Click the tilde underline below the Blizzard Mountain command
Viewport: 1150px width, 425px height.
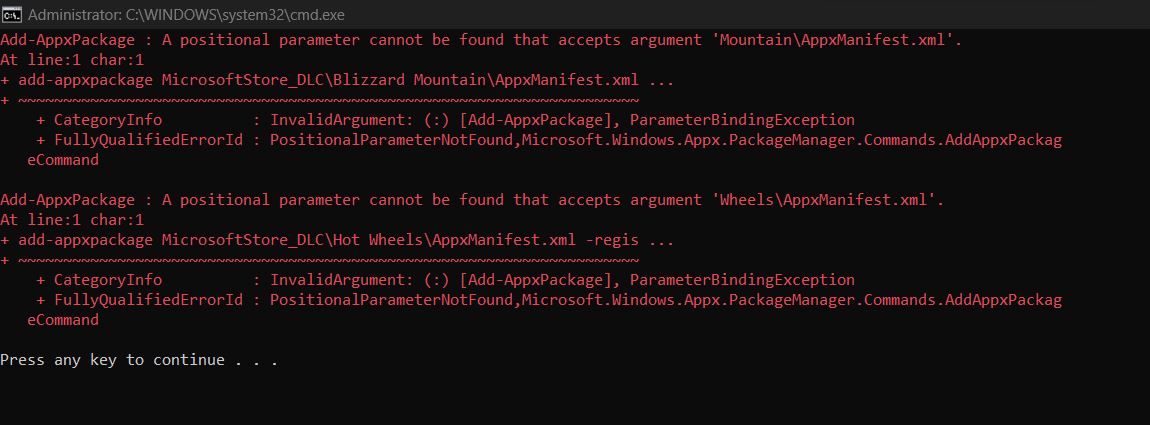click(x=328, y=100)
